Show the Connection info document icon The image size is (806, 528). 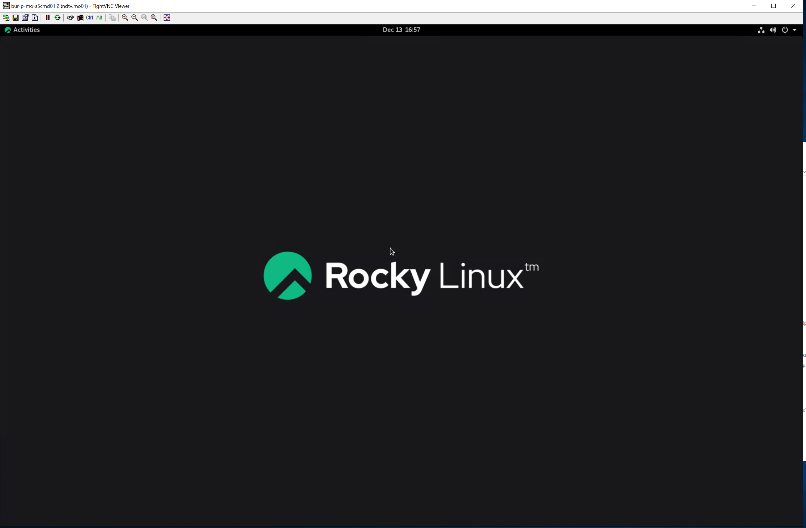click(35, 17)
